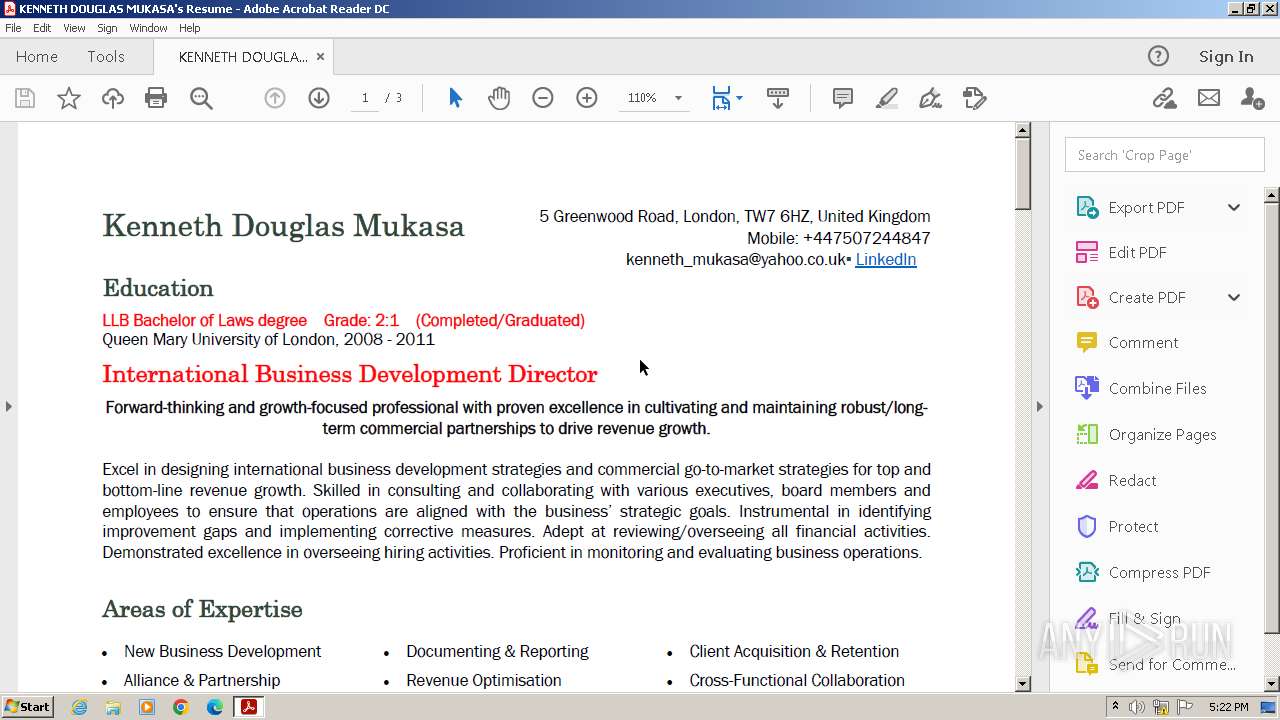Image resolution: width=1280 pixels, height=720 pixels.
Task: Open the Windows Start menu
Action: [x=28, y=706]
